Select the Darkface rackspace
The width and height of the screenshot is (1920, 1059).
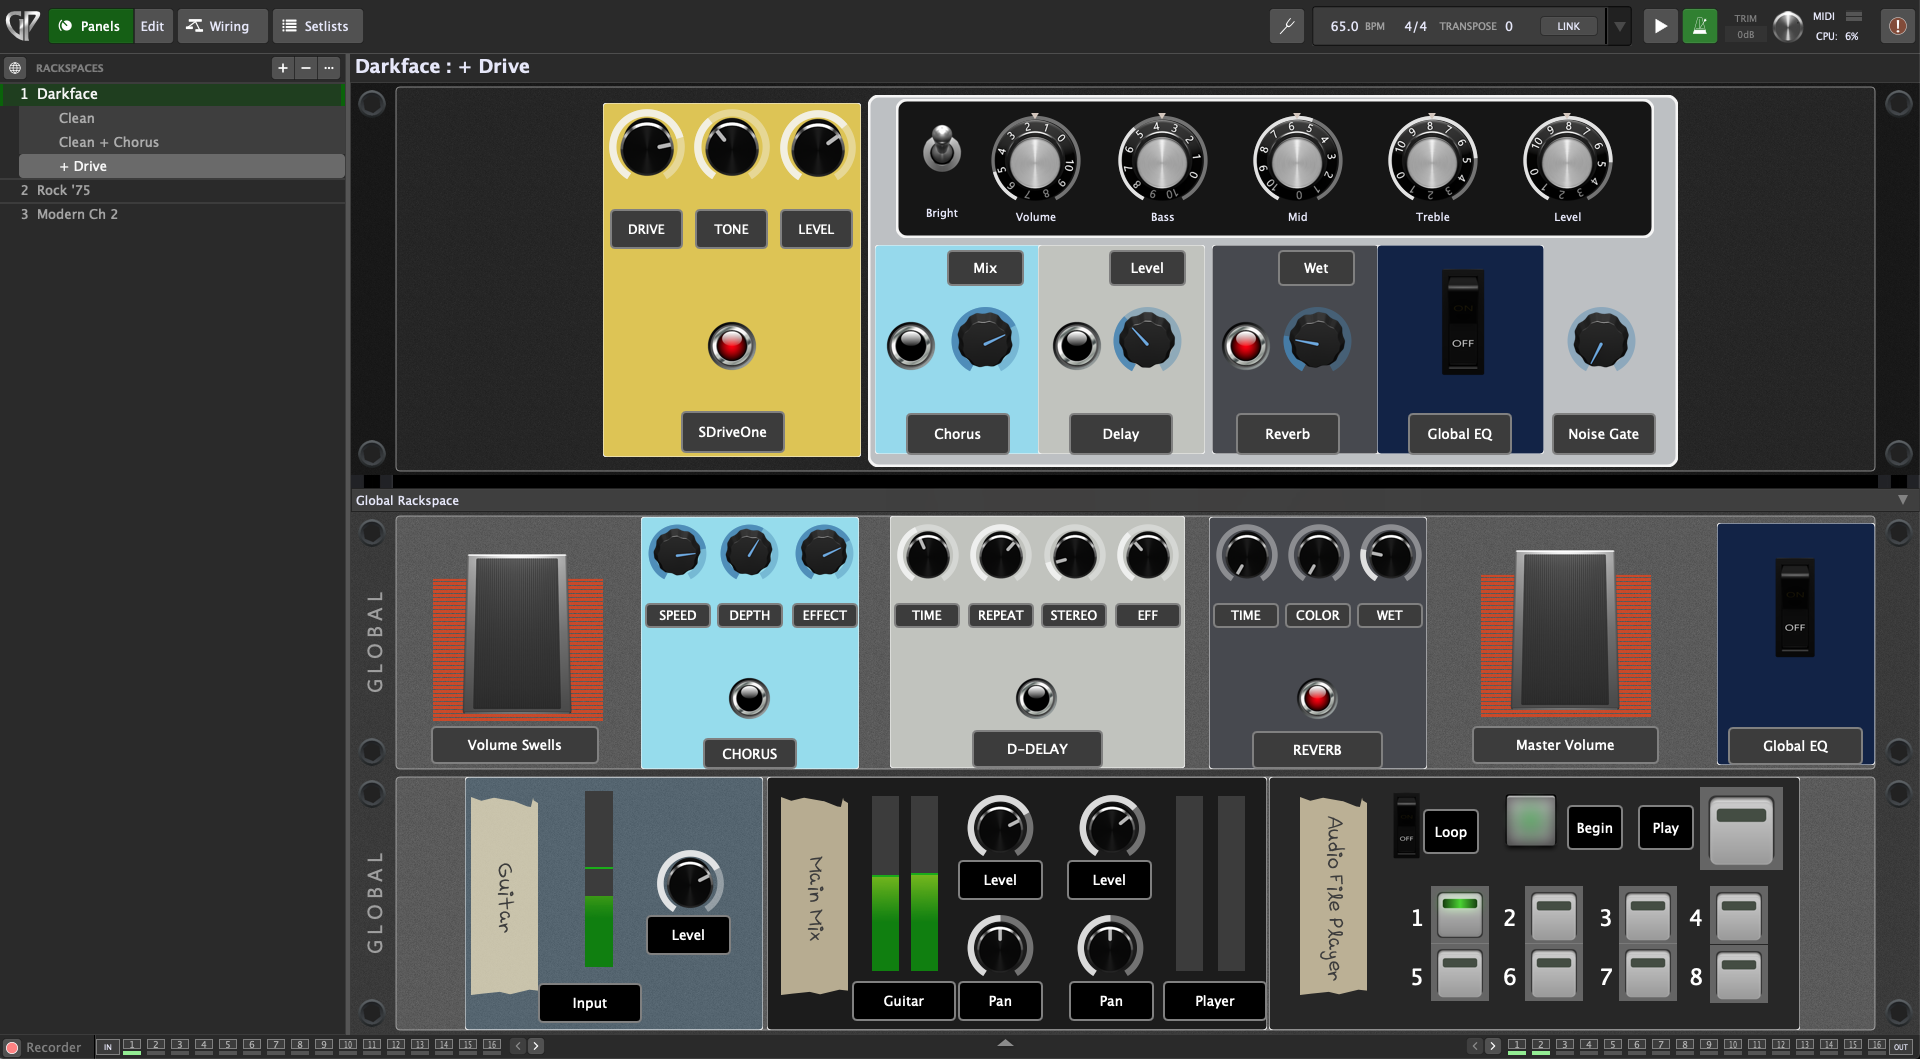pyautogui.click(x=172, y=94)
